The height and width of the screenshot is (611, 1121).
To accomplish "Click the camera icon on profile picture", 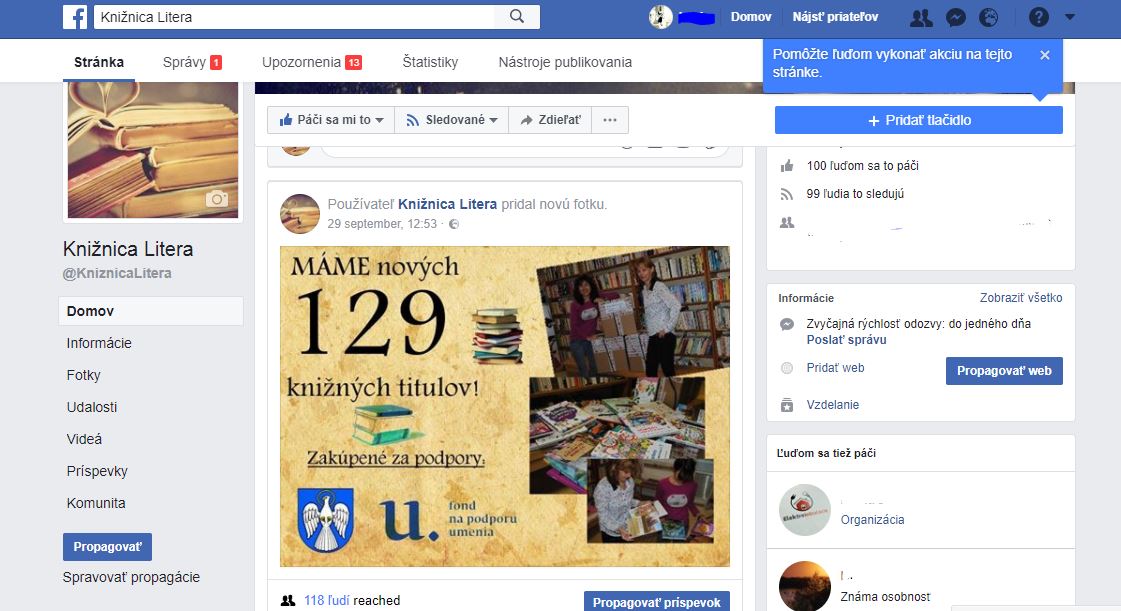I will [x=216, y=199].
